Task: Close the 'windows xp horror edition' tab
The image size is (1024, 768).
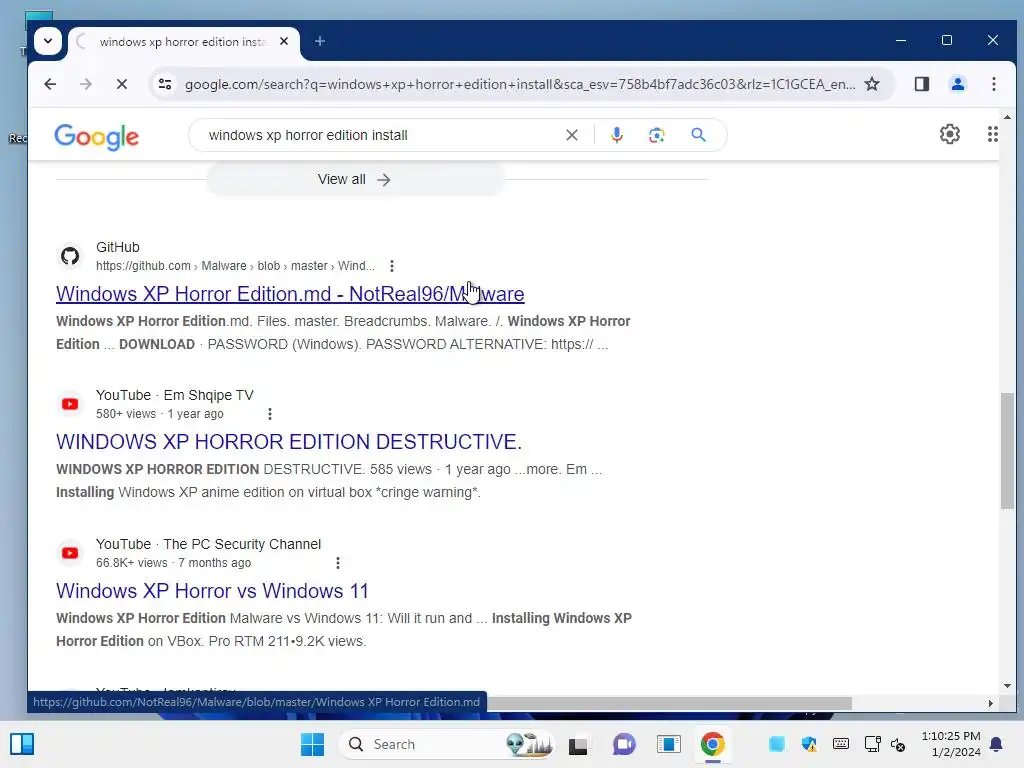Action: pos(283,41)
